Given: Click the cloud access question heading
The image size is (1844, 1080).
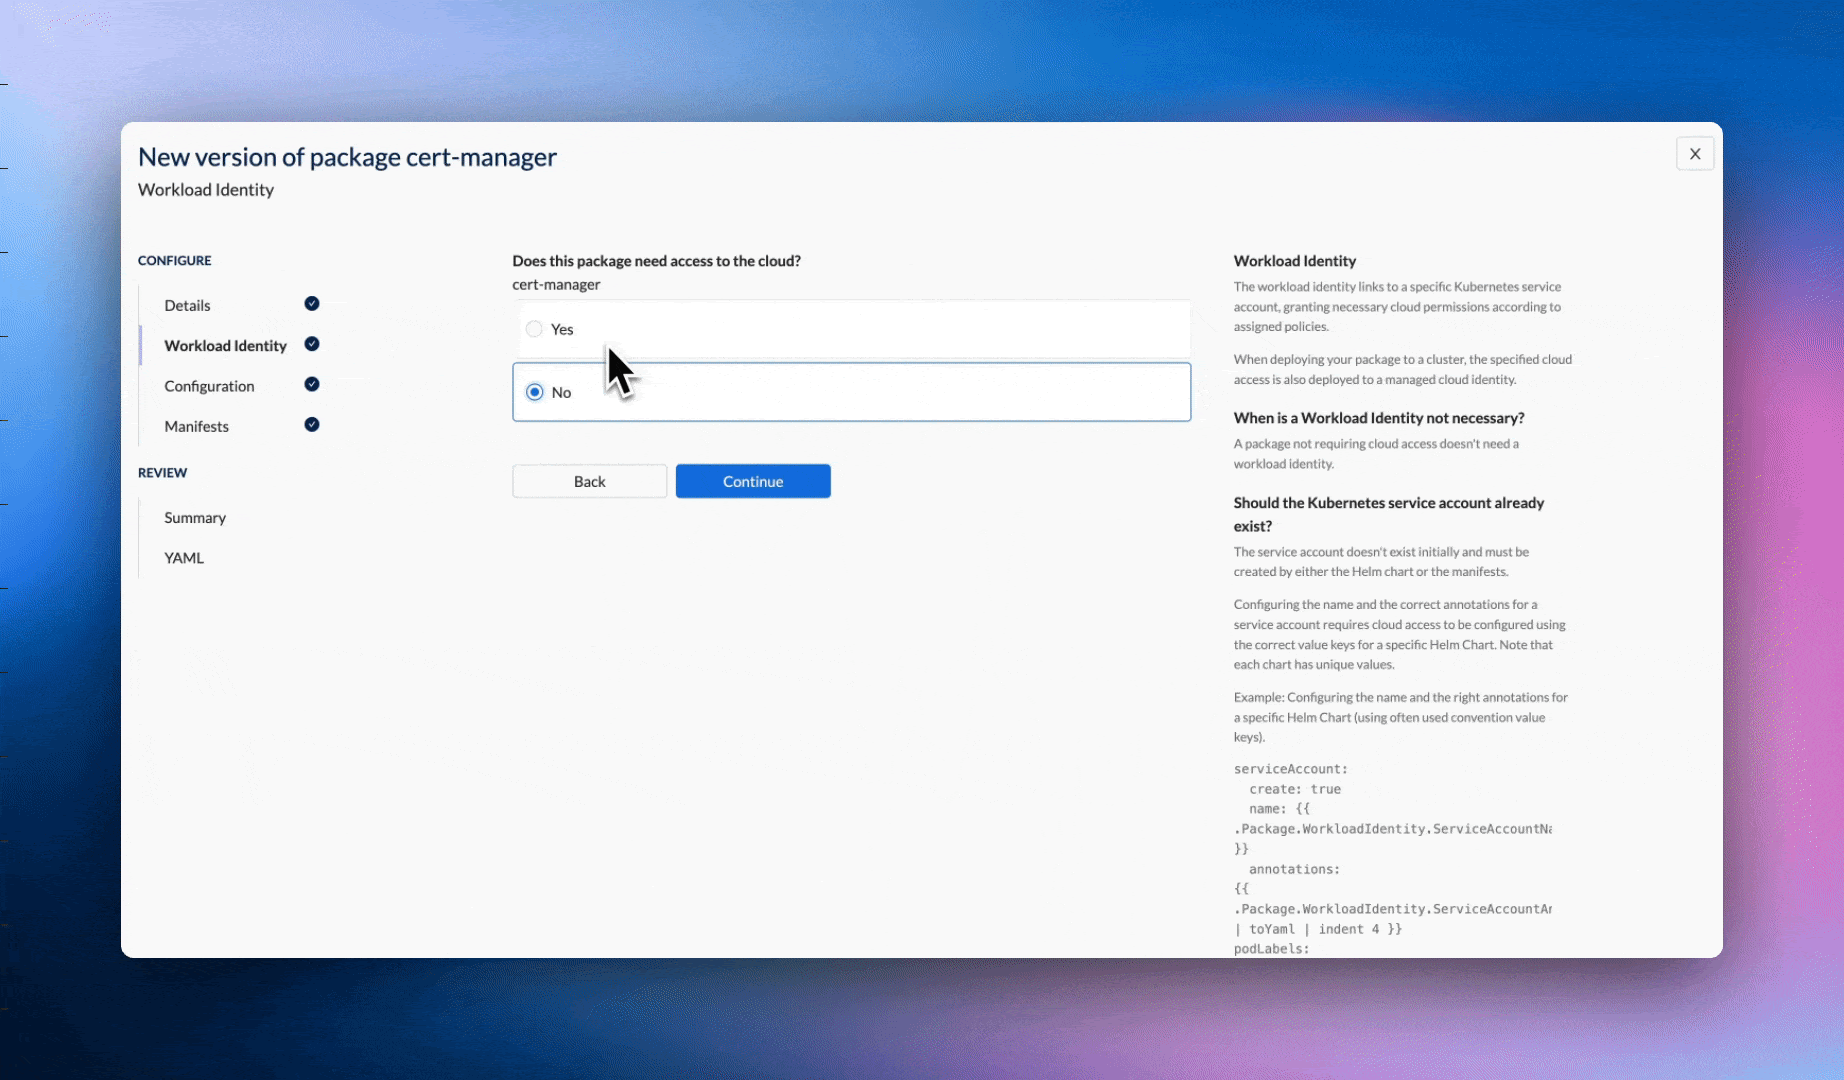Looking at the screenshot, I should point(656,261).
